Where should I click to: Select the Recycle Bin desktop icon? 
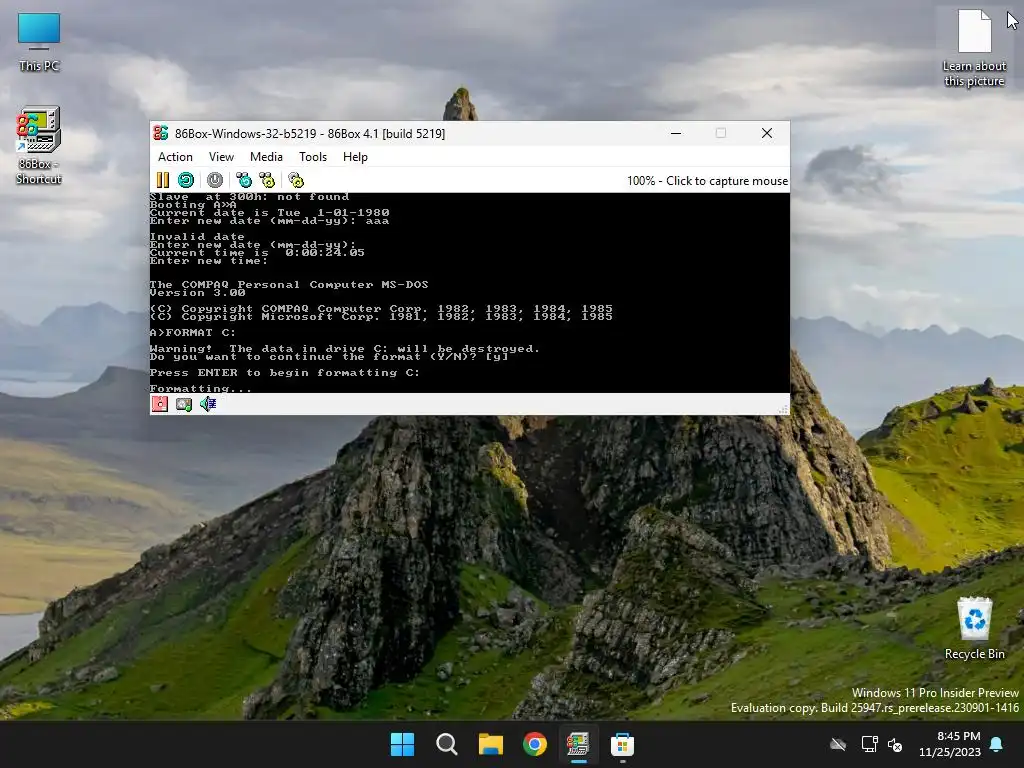pos(974,628)
